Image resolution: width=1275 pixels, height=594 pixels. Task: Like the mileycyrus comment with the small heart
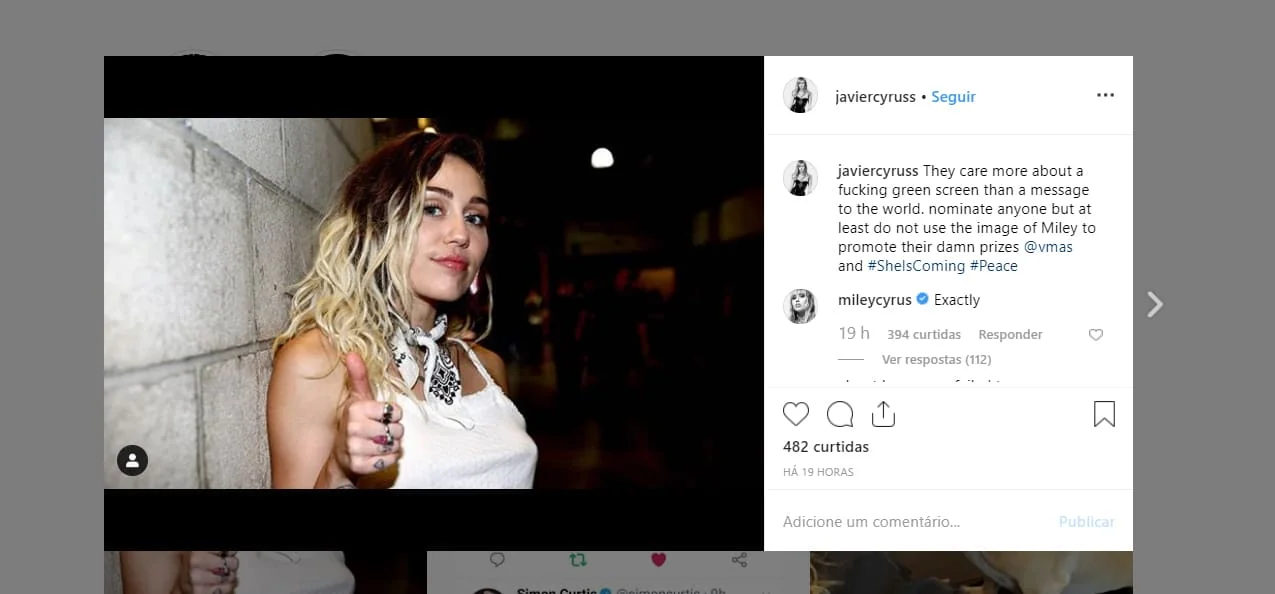tap(1095, 335)
